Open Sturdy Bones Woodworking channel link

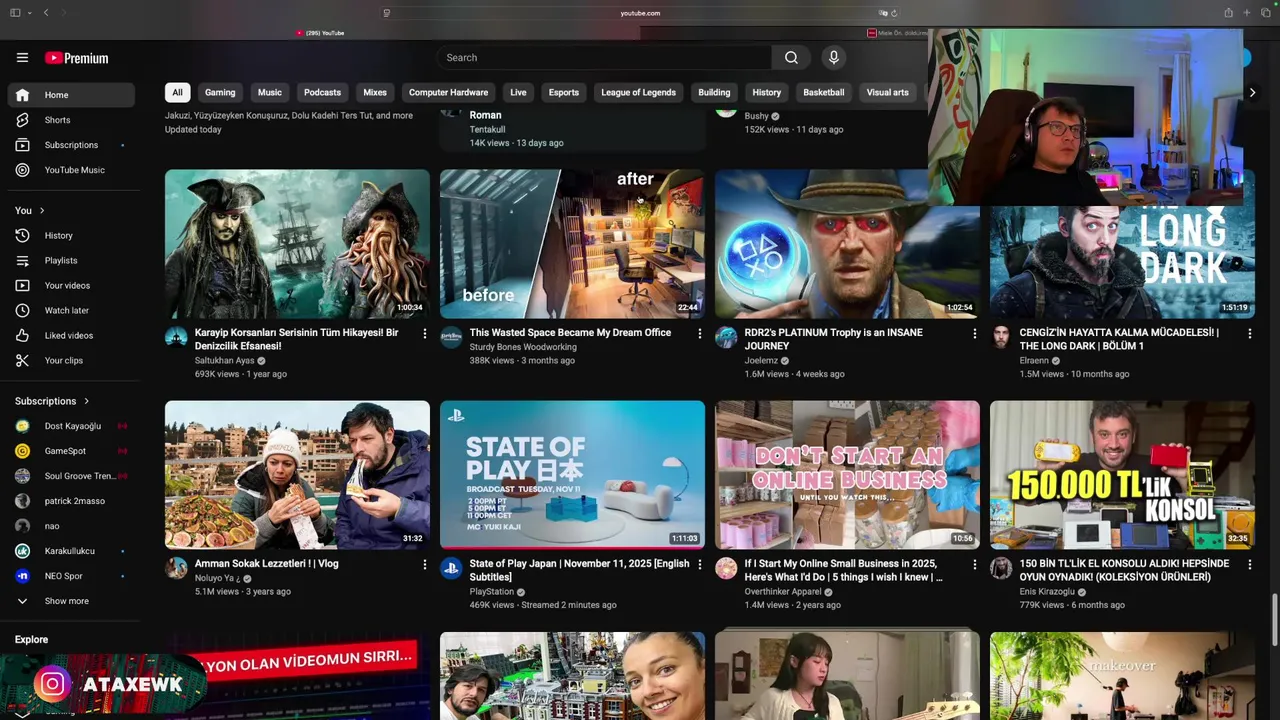[523, 347]
